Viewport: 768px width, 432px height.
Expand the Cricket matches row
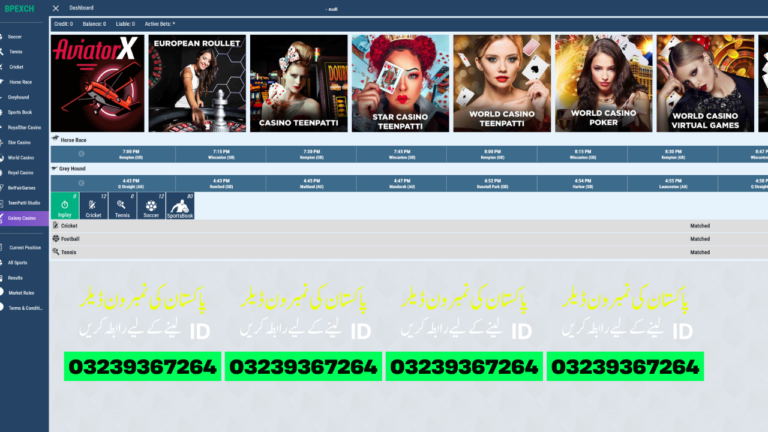(x=70, y=226)
